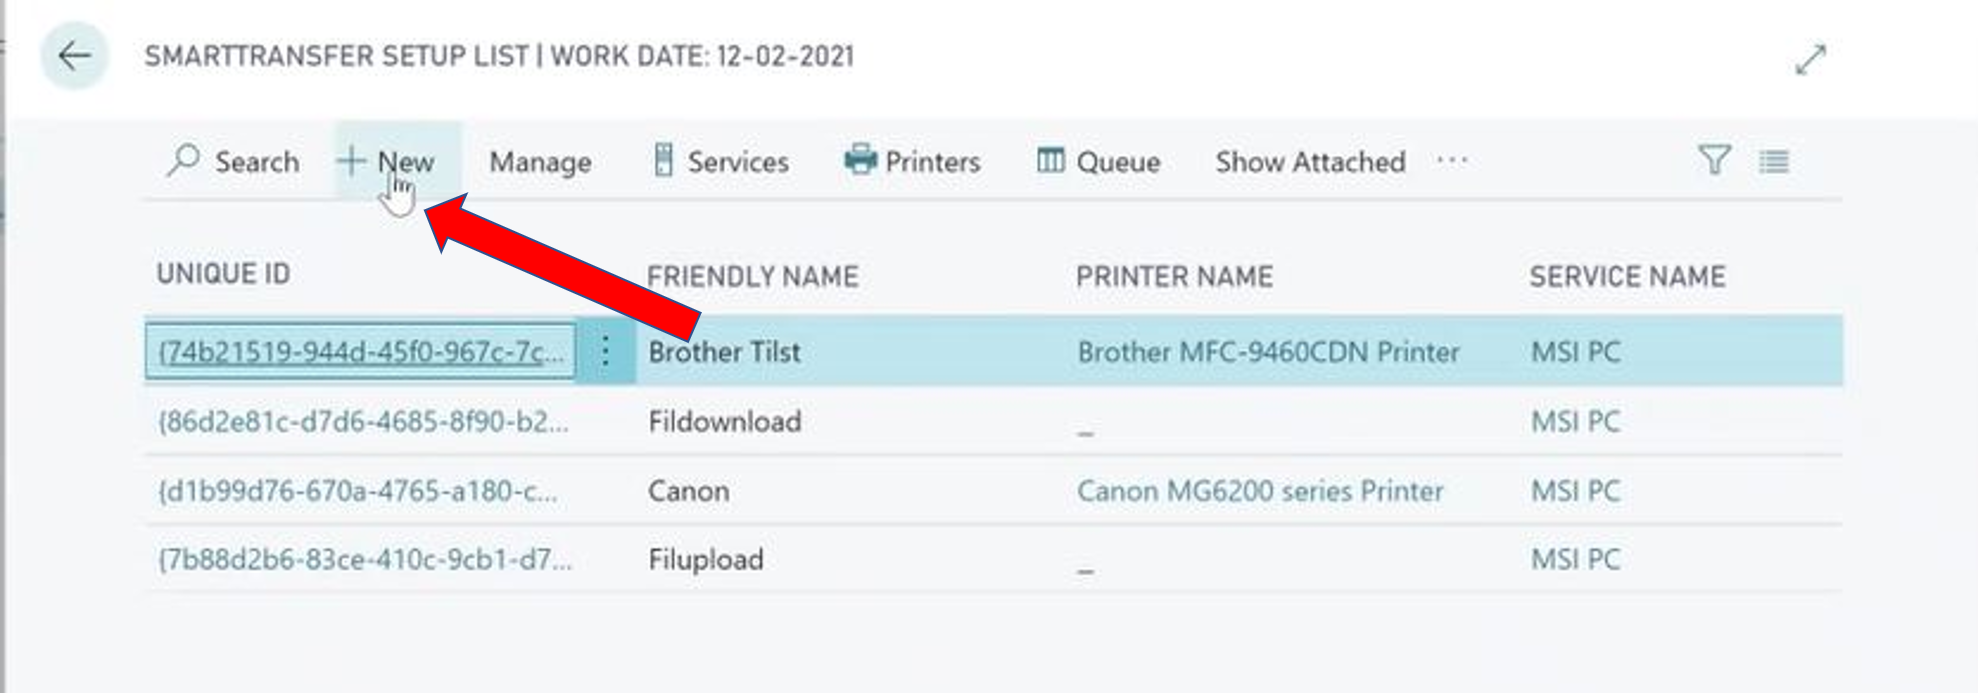
Task: Select the Canon friendly name cell
Action: pos(688,491)
